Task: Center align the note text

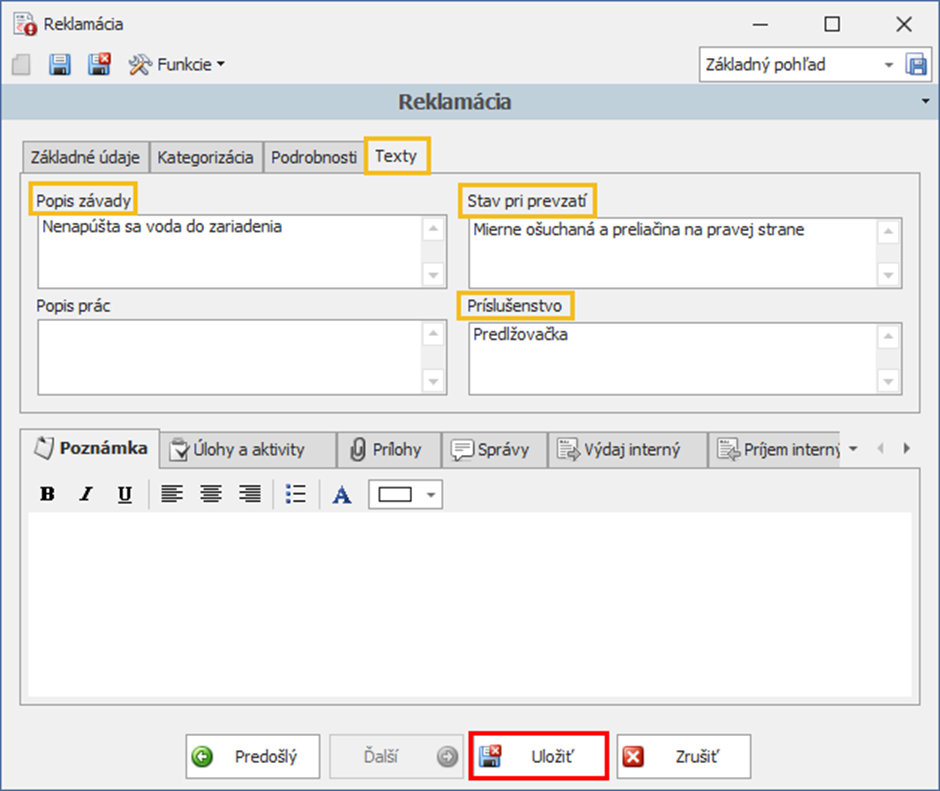Action: 210,494
